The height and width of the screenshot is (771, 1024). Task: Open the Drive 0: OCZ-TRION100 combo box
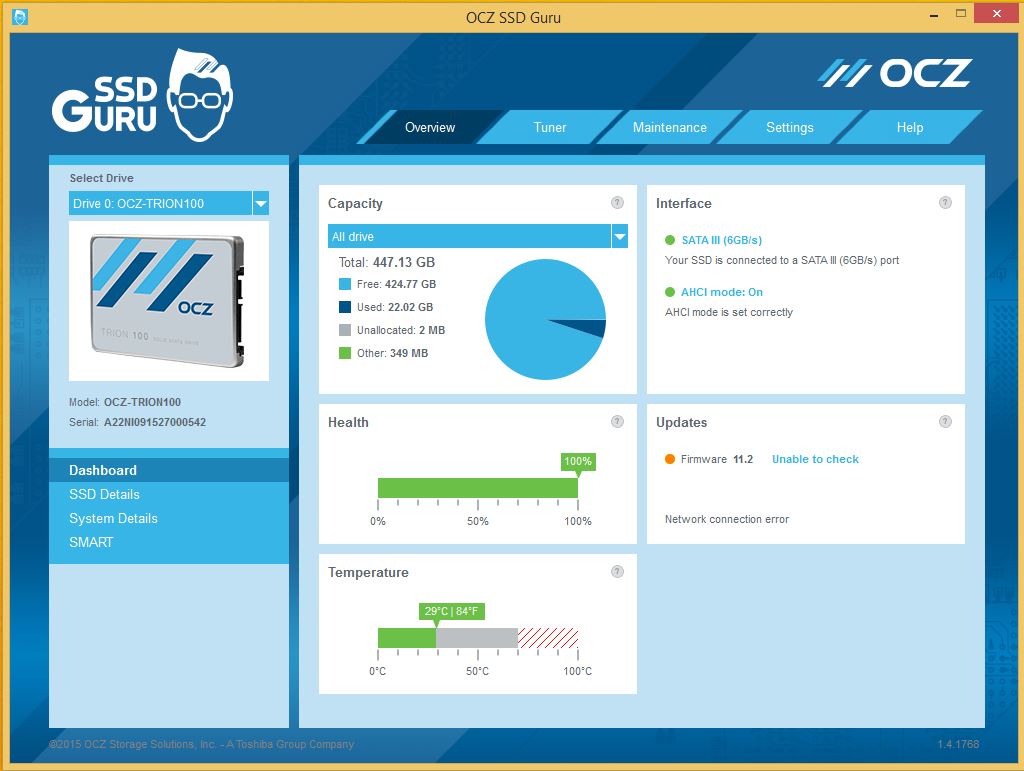click(169, 203)
